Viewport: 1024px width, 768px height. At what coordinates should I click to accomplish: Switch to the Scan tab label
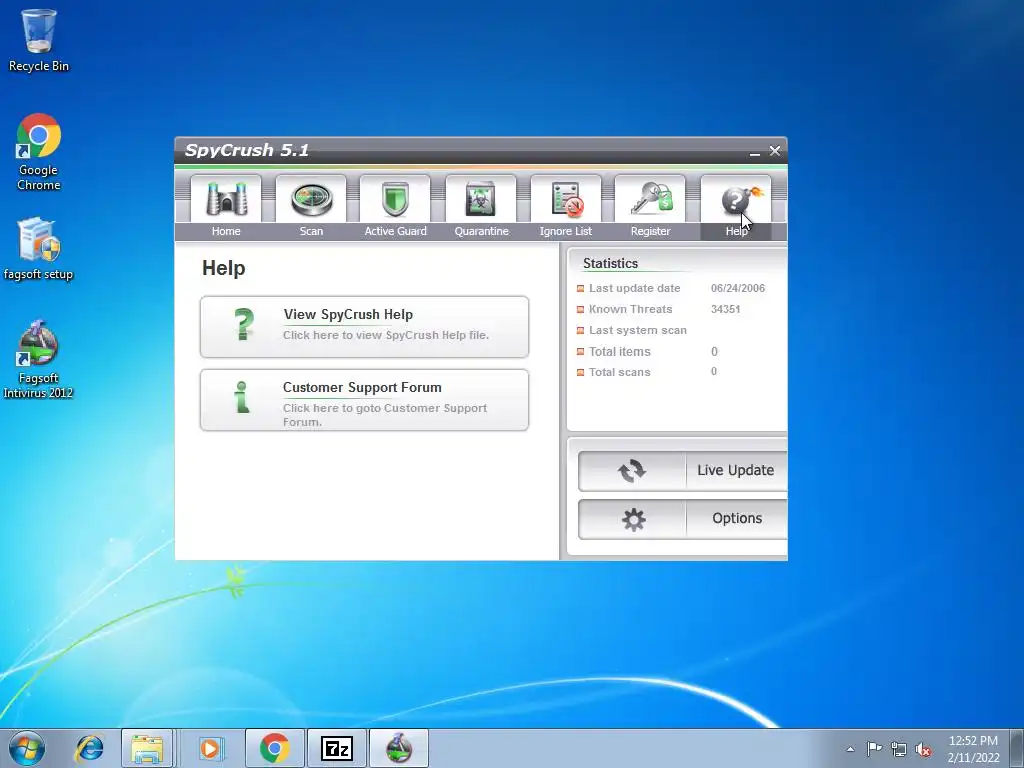pos(311,231)
